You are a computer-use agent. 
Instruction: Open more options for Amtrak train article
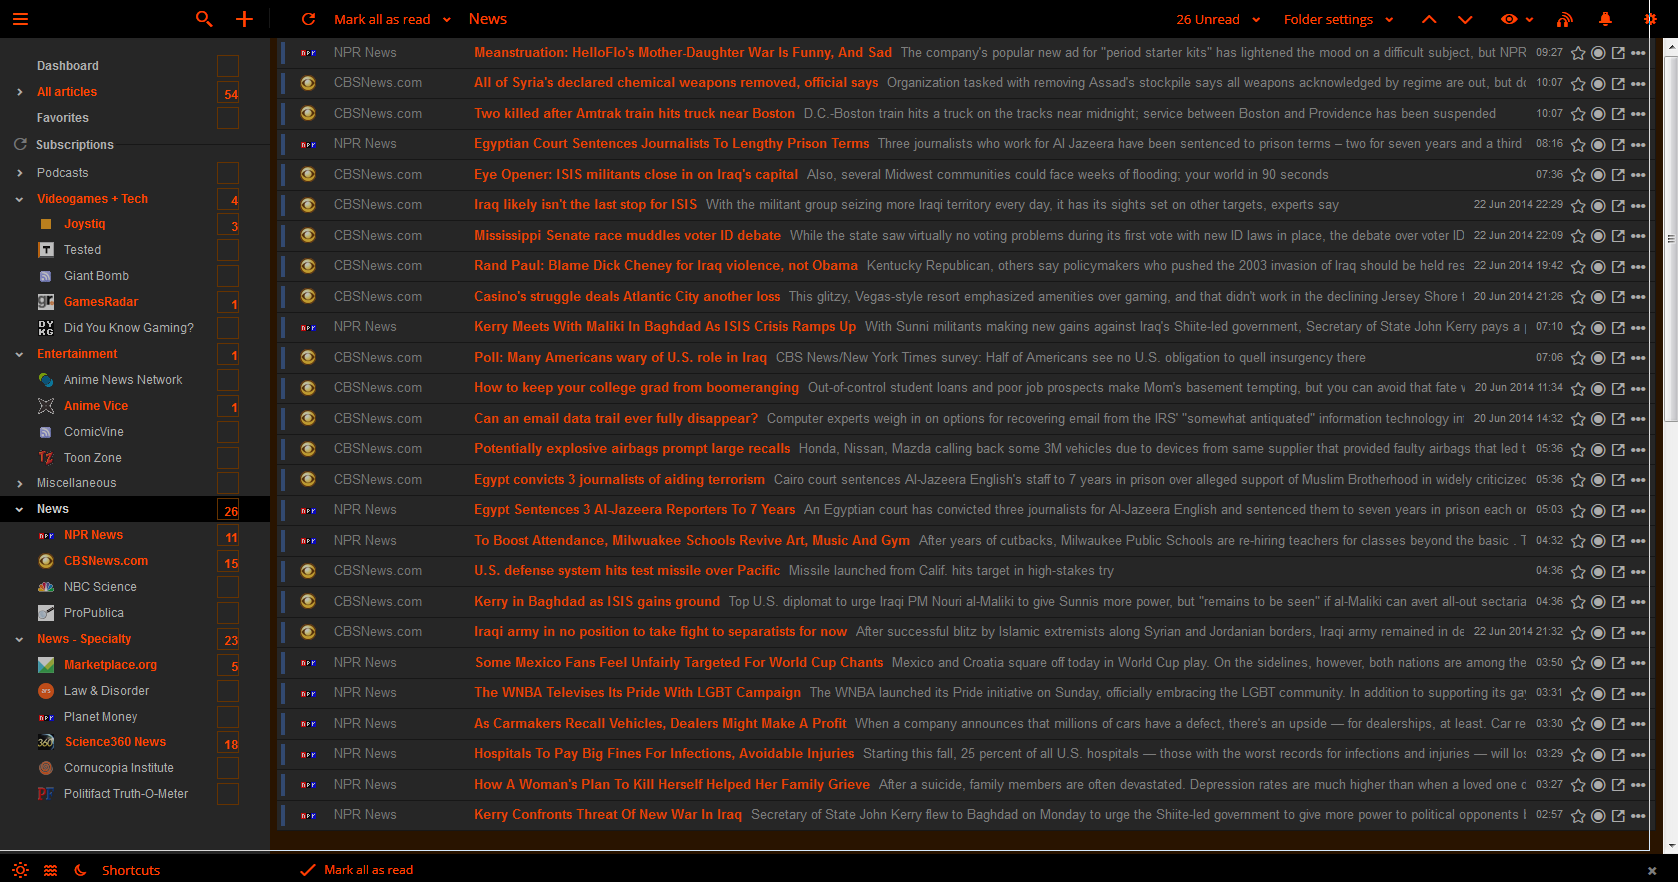[x=1638, y=114]
